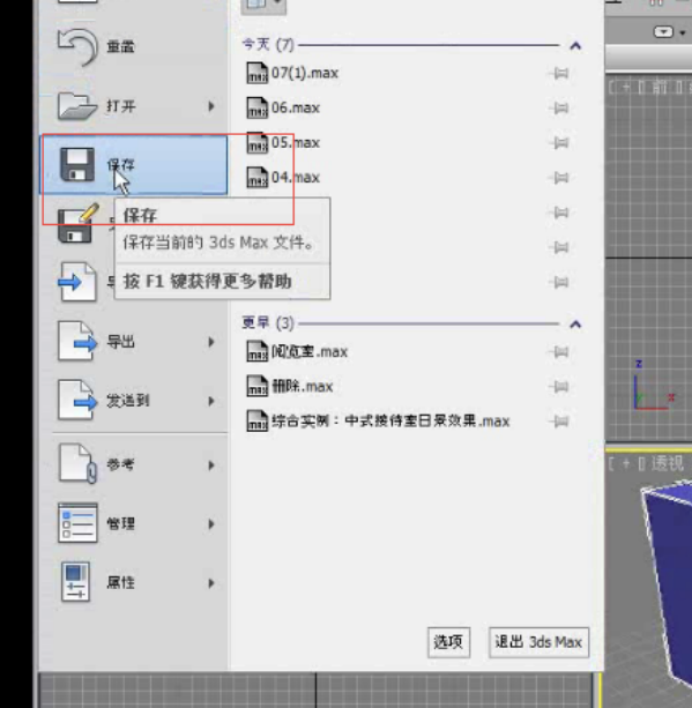Click the 发送到 (Send To) icon

(x=77, y=401)
